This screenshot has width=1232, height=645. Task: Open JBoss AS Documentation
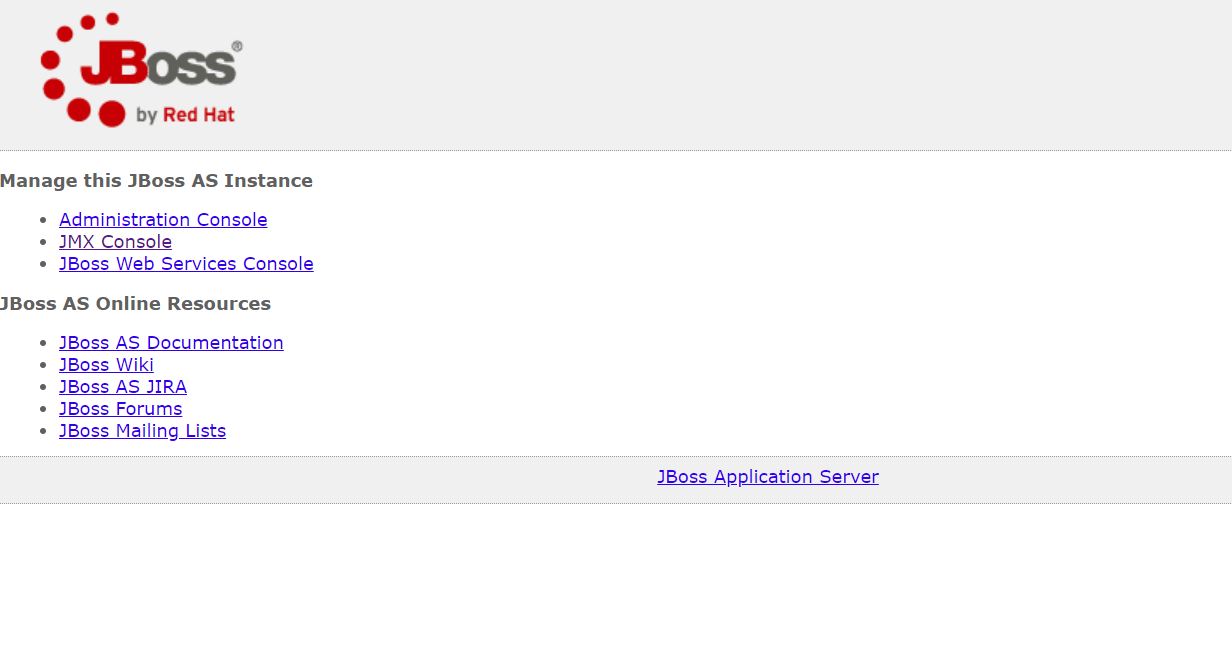click(x=171, y=343)
